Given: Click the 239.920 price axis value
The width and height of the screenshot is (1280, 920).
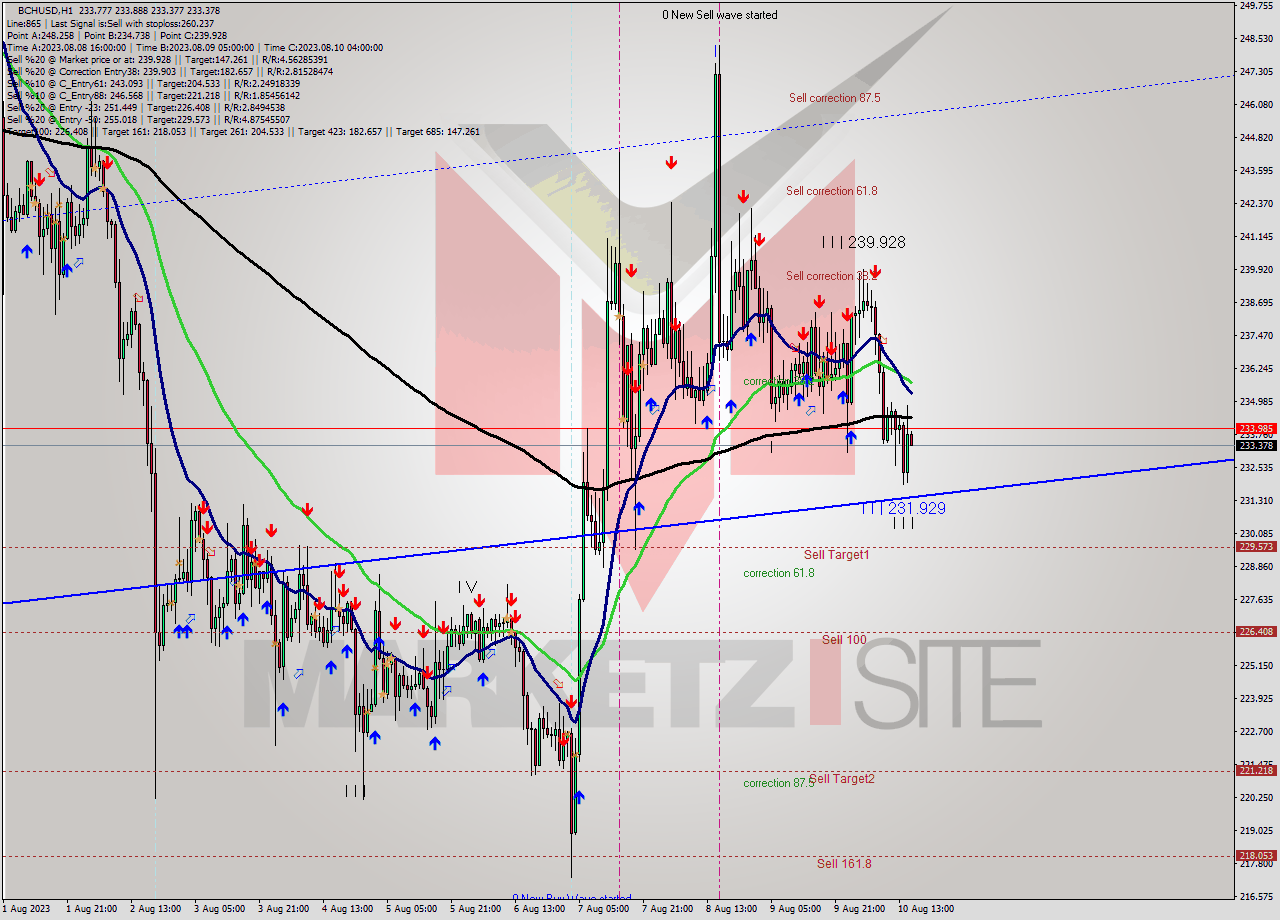Looking at the screenshot, I should [x=1256, y=270].
